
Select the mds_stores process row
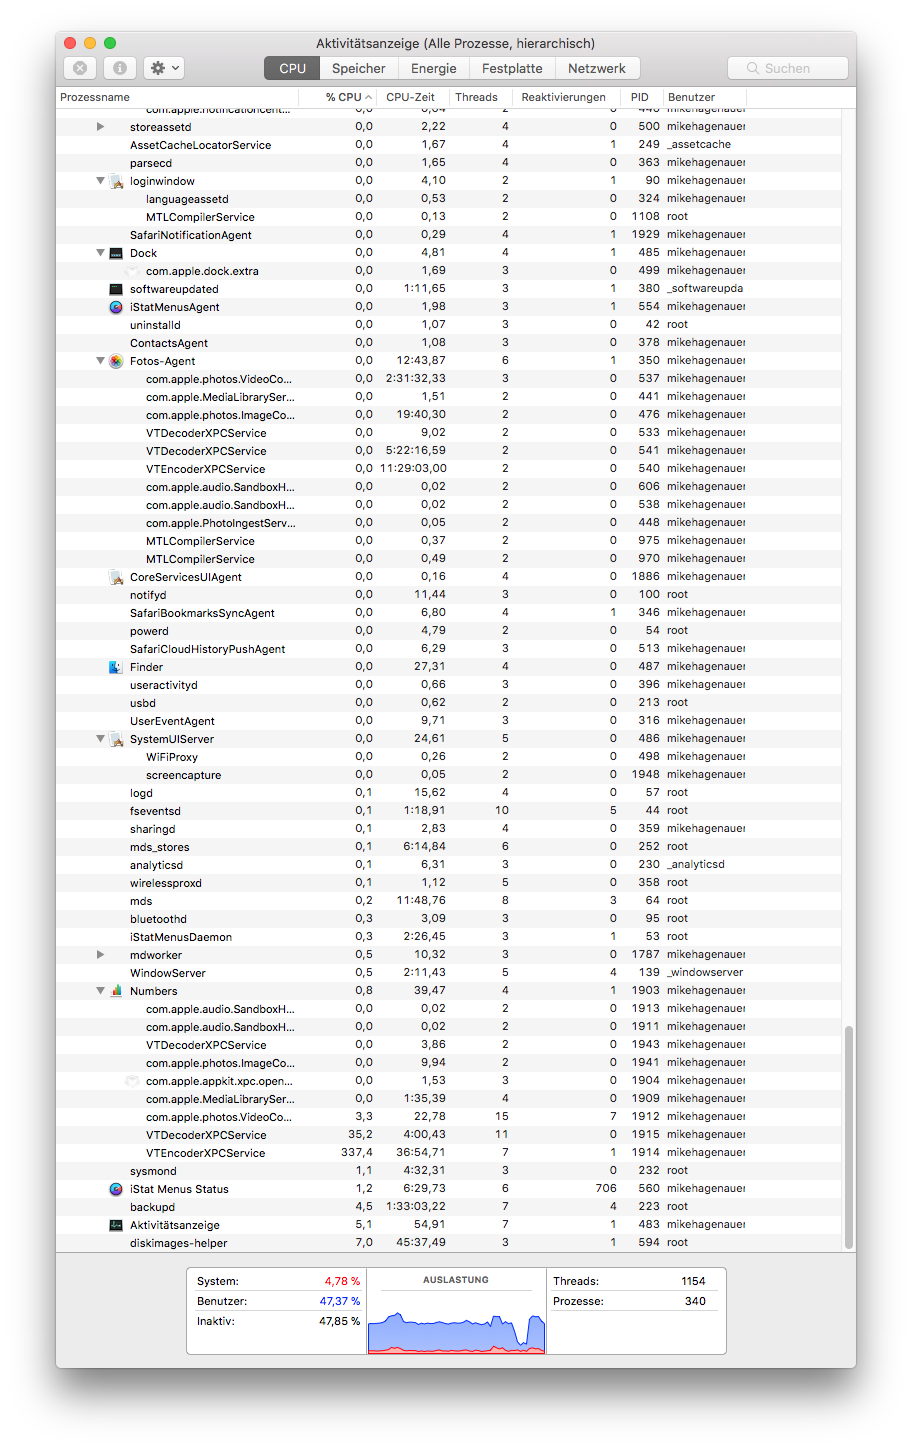(450, 847)
